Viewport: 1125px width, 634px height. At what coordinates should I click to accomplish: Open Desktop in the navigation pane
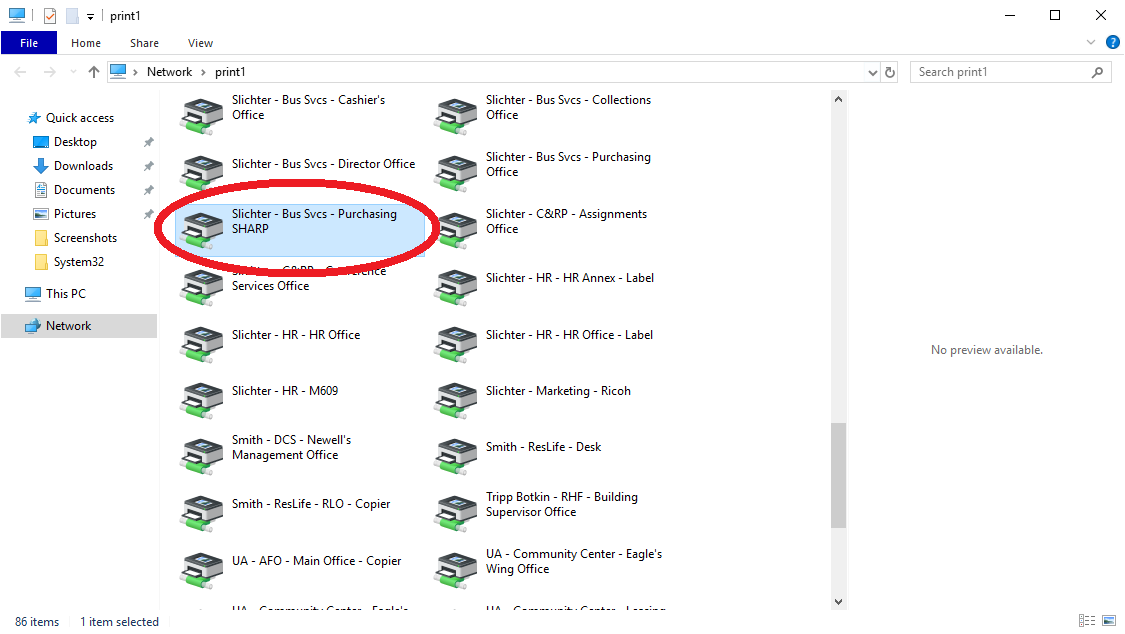[75, 142]
